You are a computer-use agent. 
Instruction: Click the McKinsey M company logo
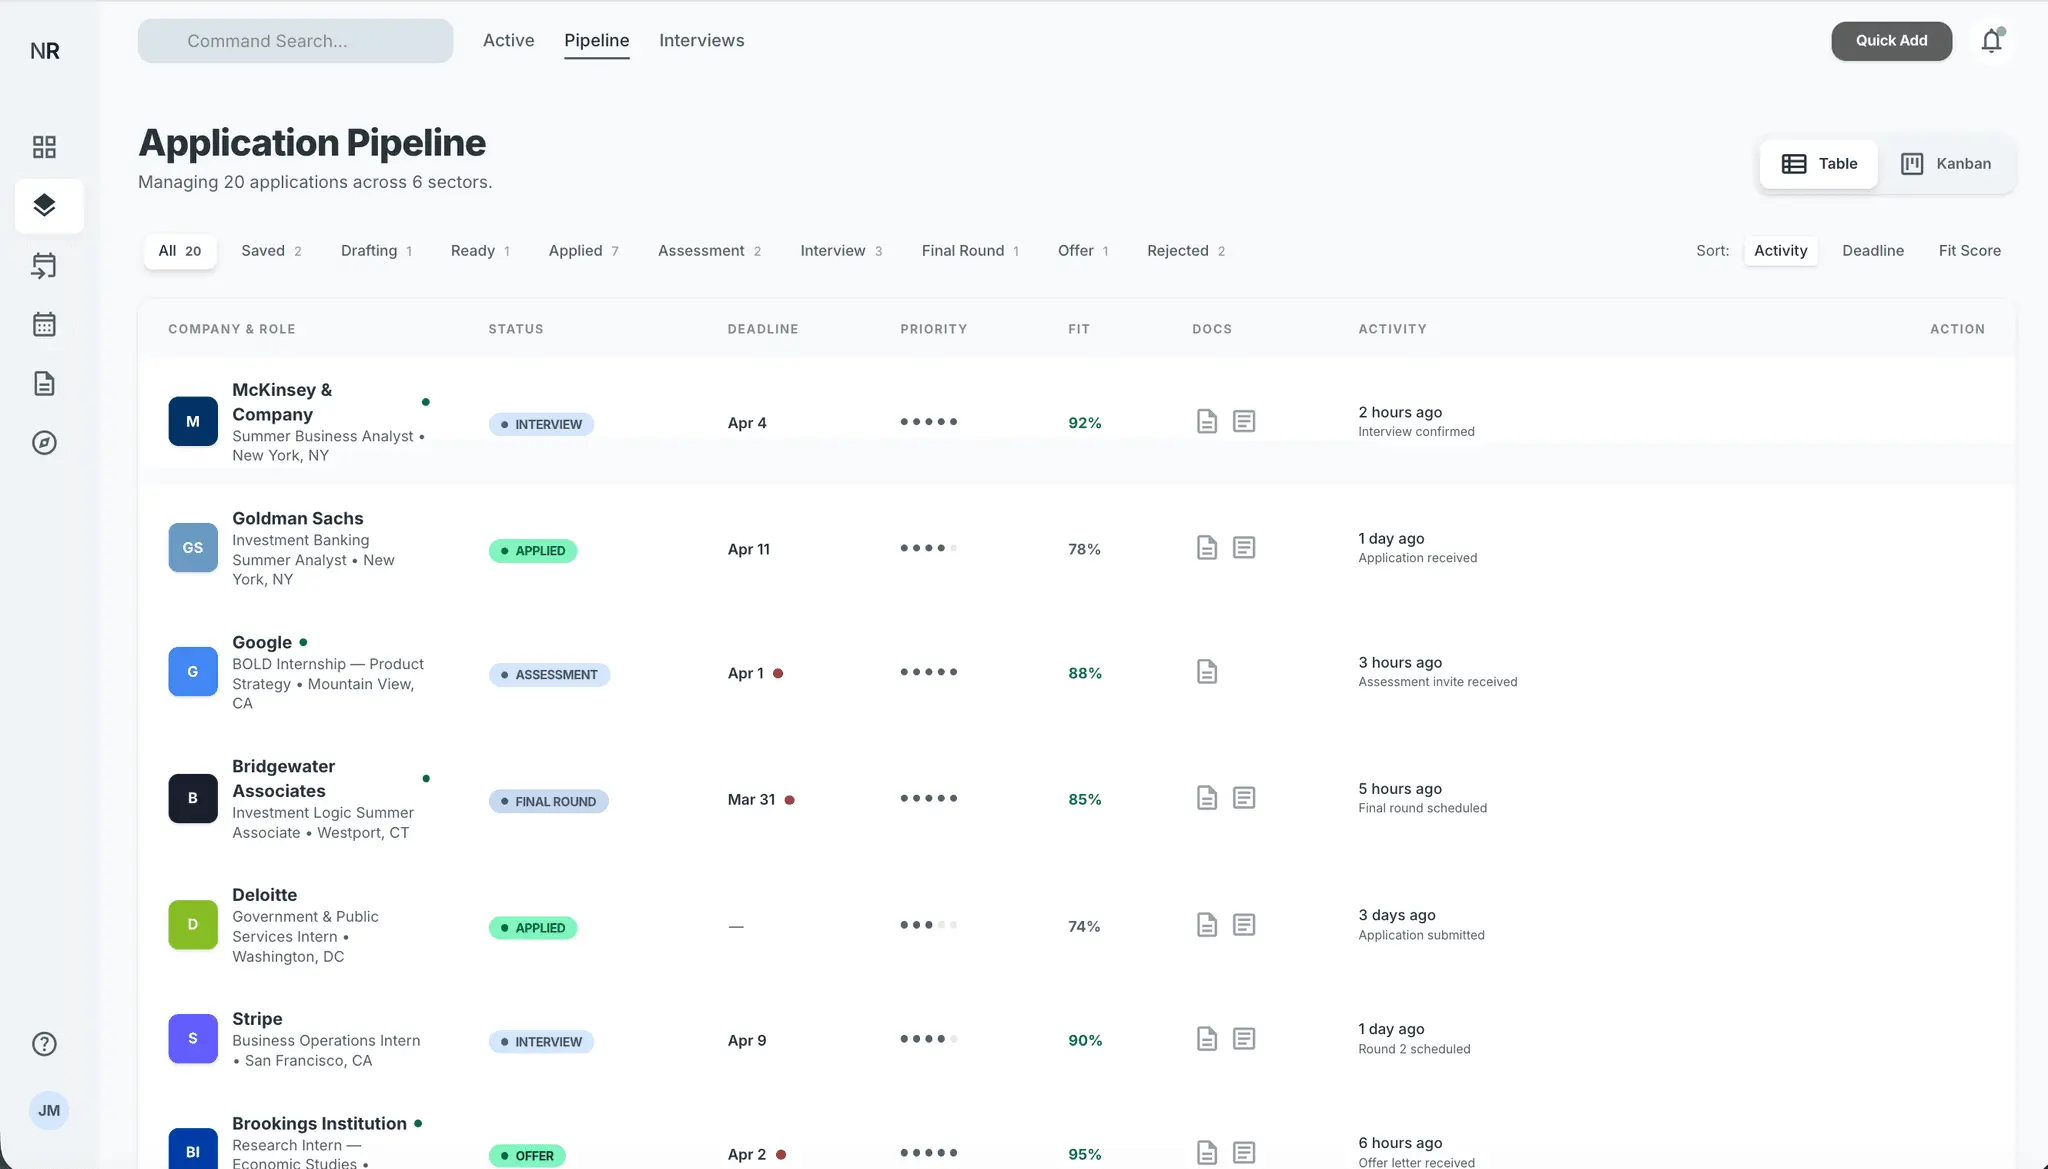pos(193,422)
